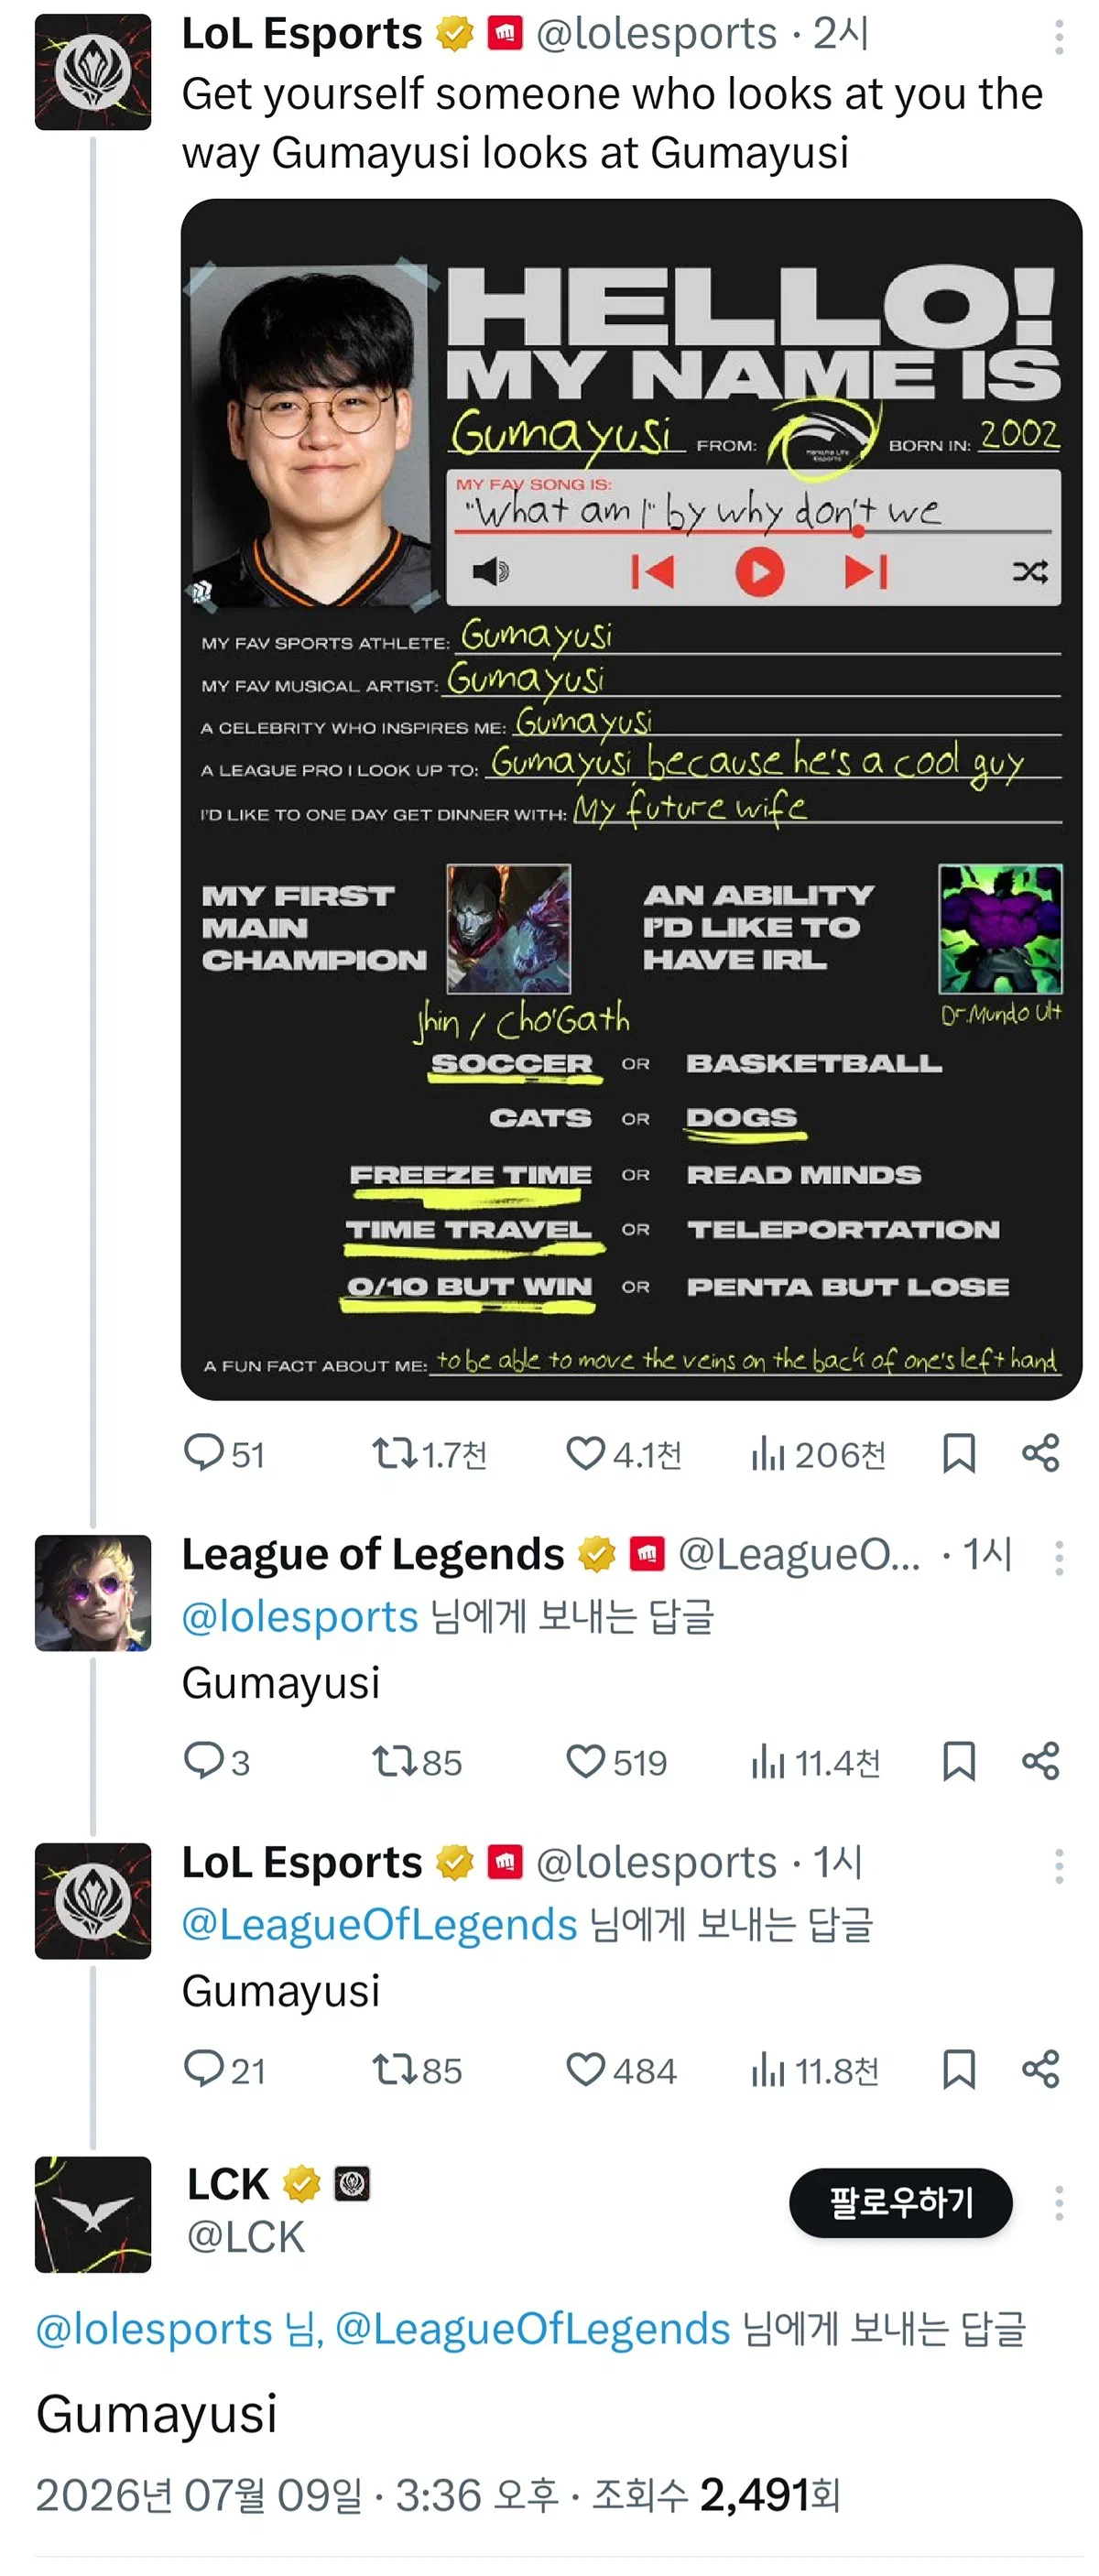Open more options menu beside LCK follow button

pyautogui.click(x=1058, y=2202)
